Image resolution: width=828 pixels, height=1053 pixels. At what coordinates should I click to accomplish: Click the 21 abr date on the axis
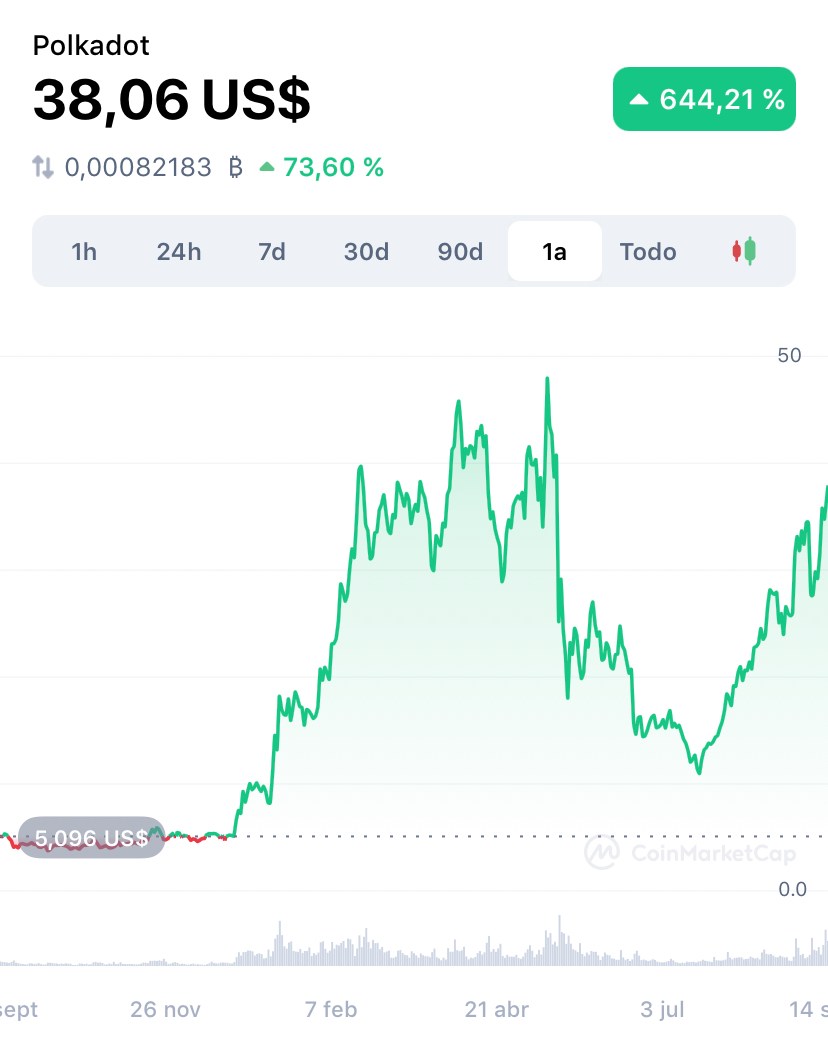point(497,1009)
